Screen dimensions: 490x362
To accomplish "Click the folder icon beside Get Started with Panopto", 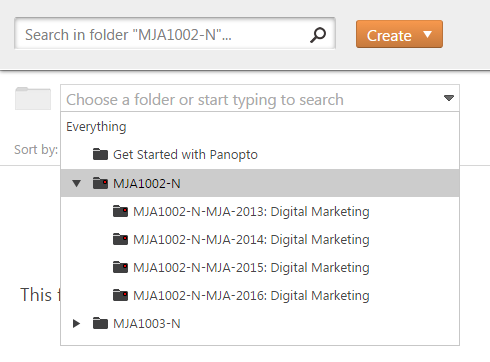I will [100, 154].
